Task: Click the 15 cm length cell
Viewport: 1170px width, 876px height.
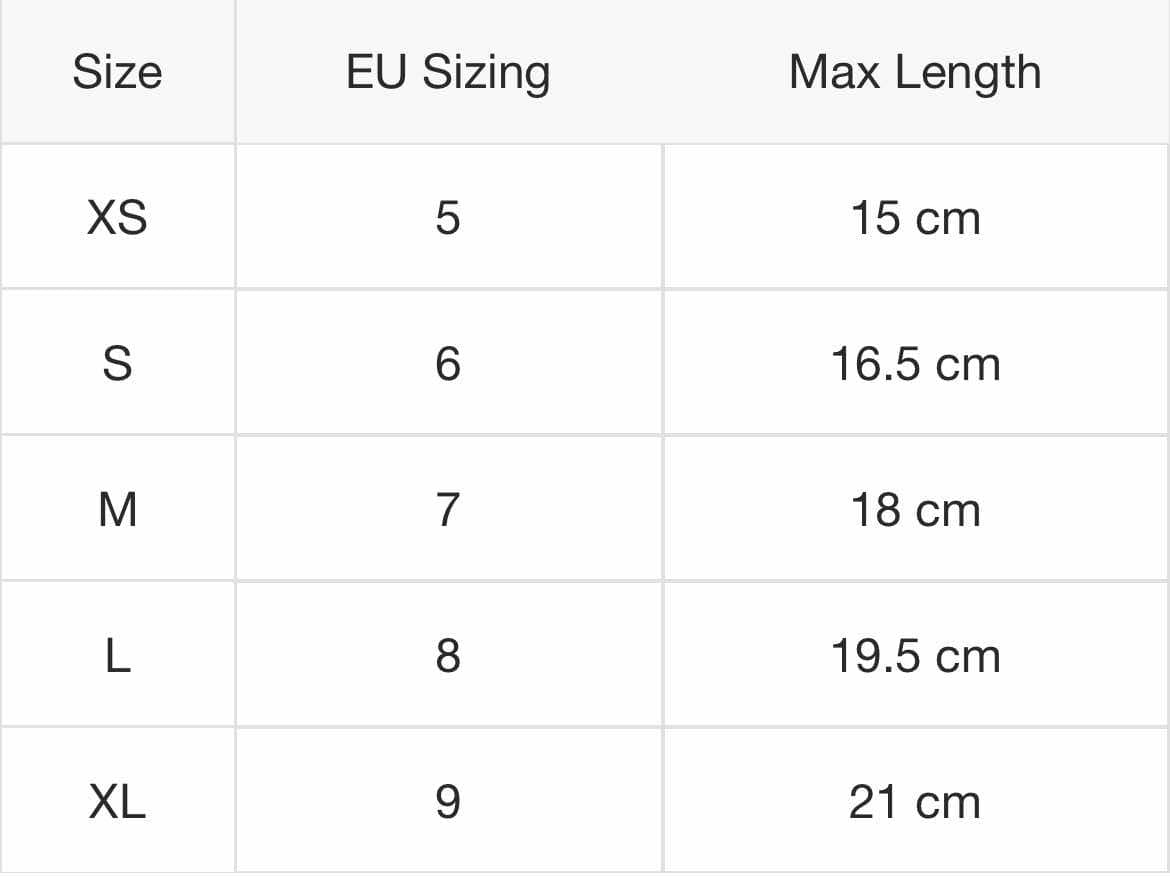Action: 916,216
